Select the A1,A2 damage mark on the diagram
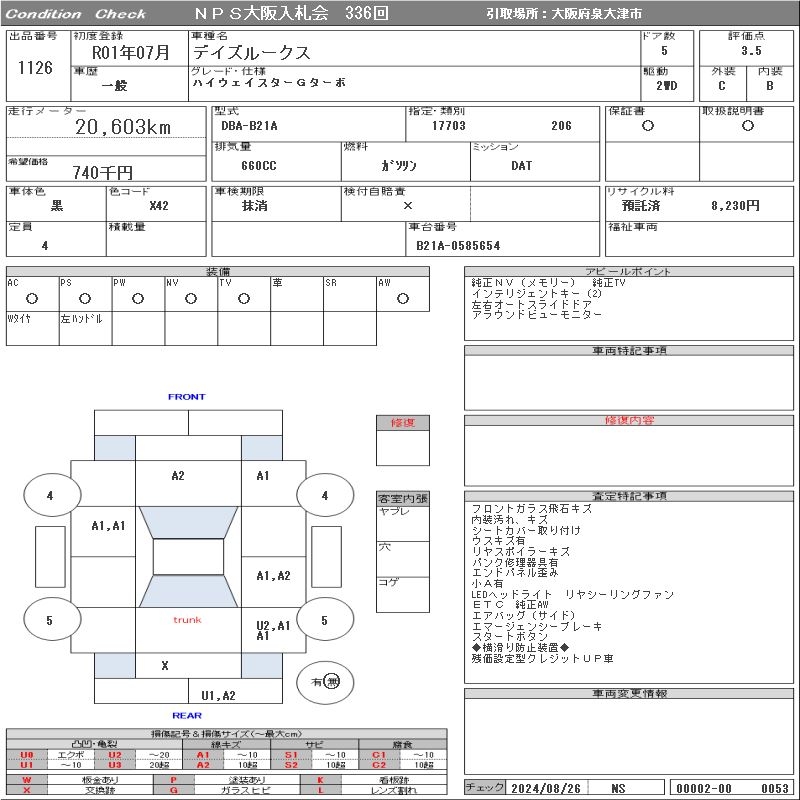This screenshot has width=800, height=800. point(273,576)
